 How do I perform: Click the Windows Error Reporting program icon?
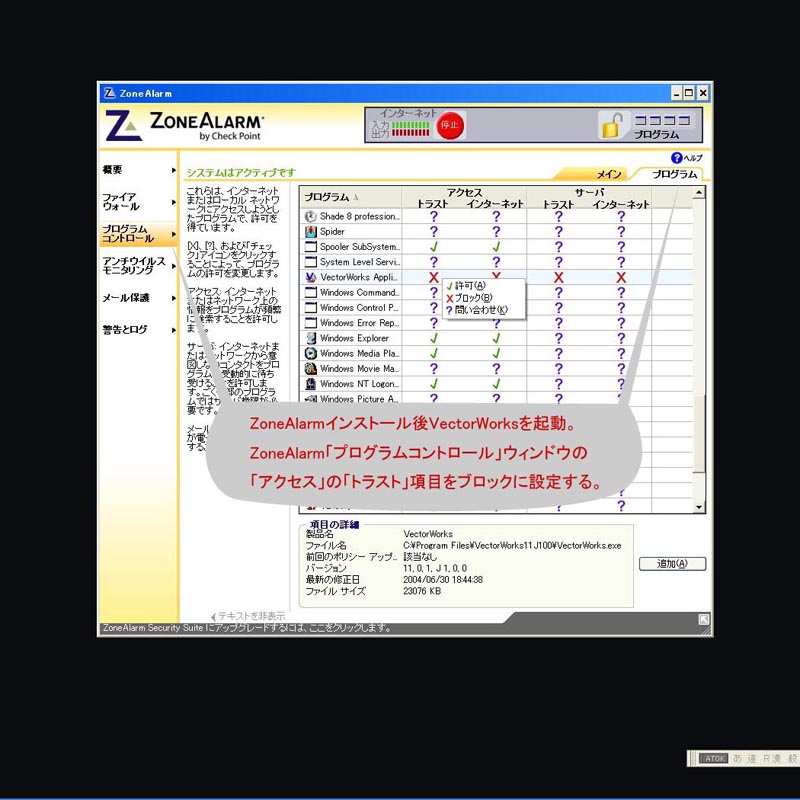(x=310, y=323)
